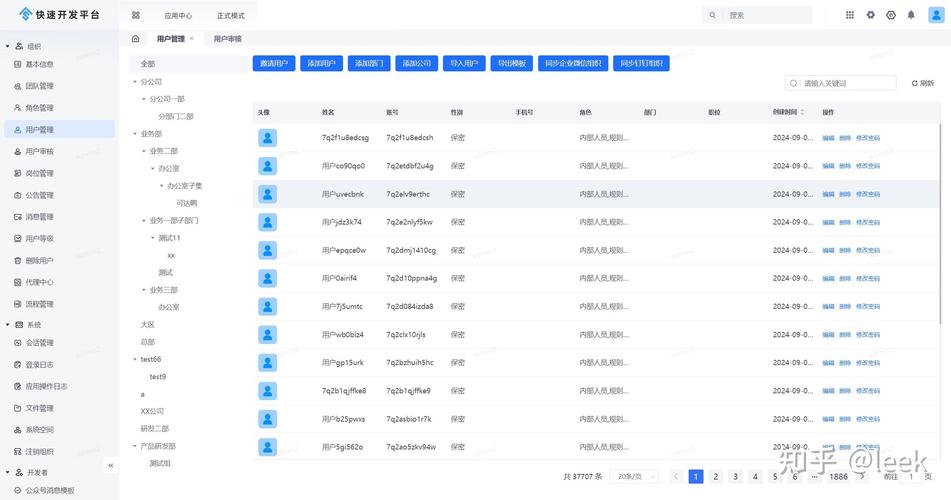951x500 pixels.
Task: Click the 删除用户 trash icon in the sidebar
Action: [18, 260]
